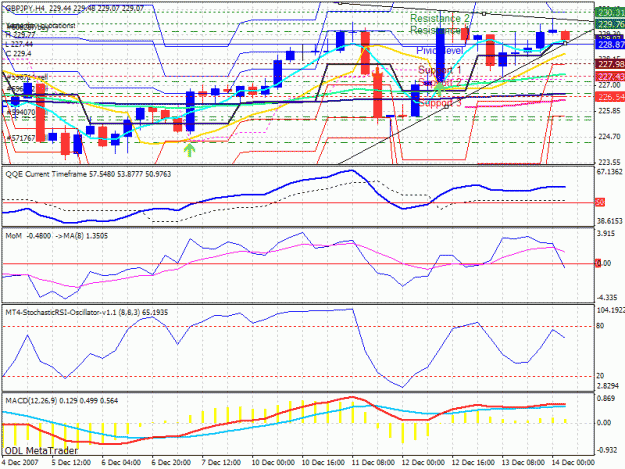The image size is (625, 469).
Task: Click the 14 Dec 00:00 time label
Action: point(573,463)
